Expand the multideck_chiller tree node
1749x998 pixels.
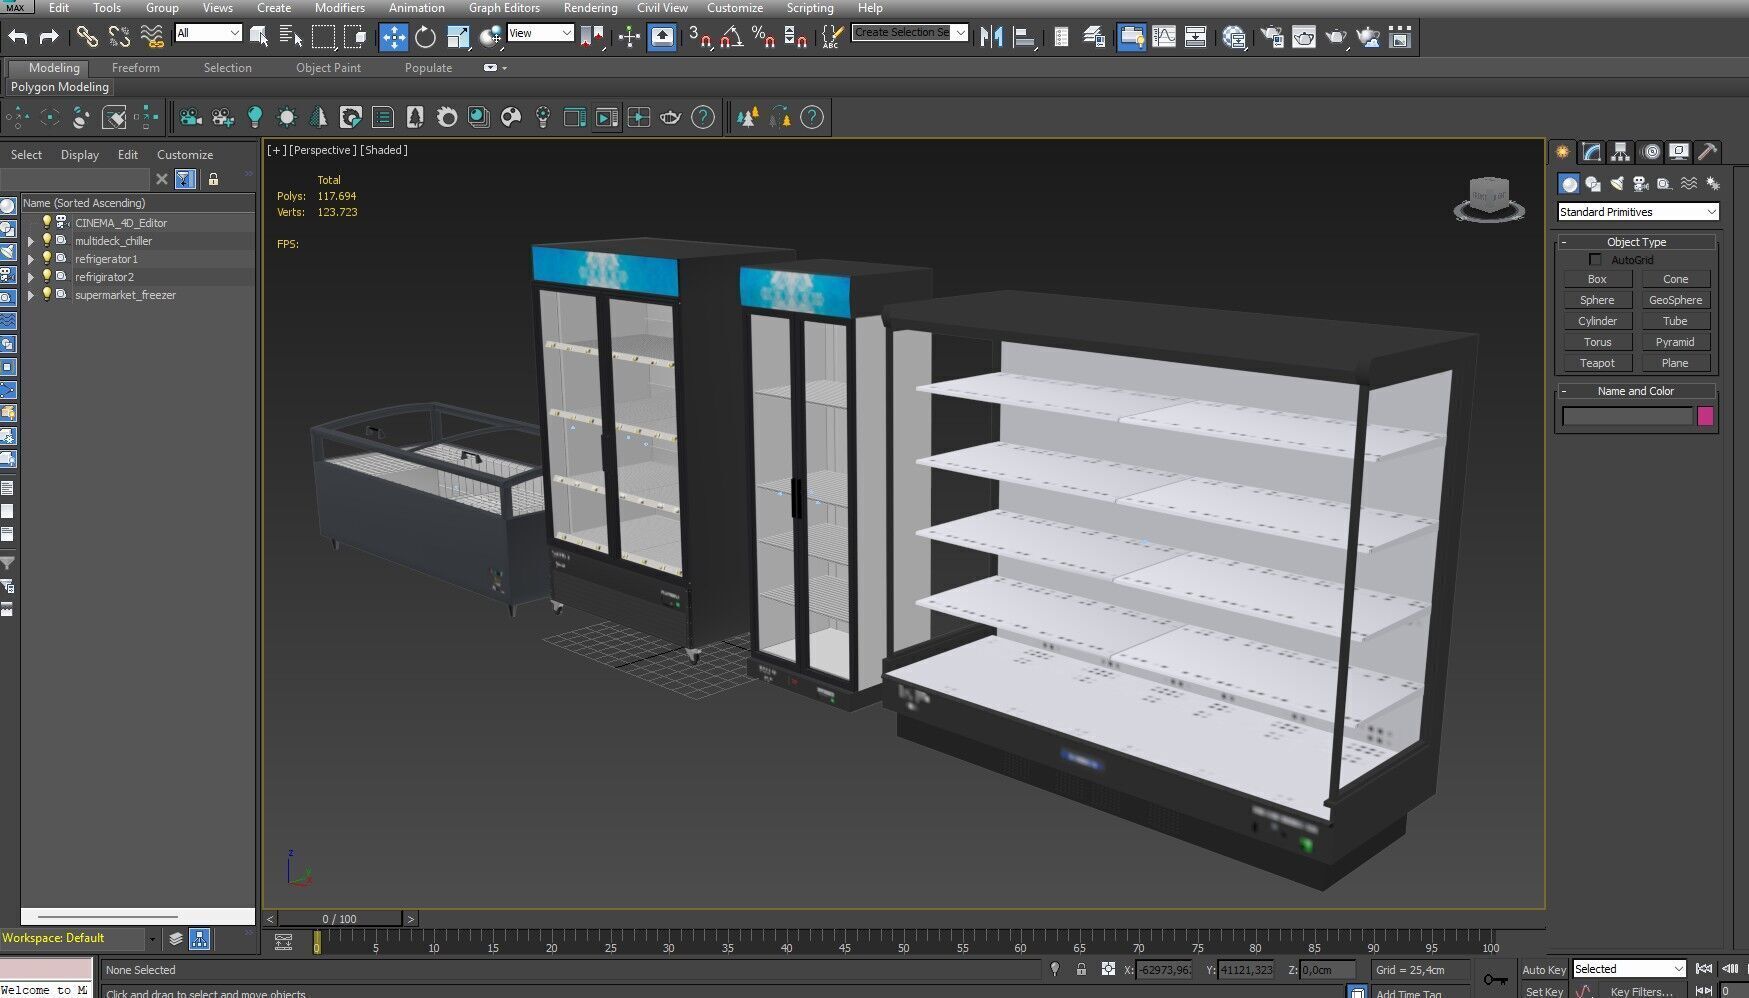point(31,241)
